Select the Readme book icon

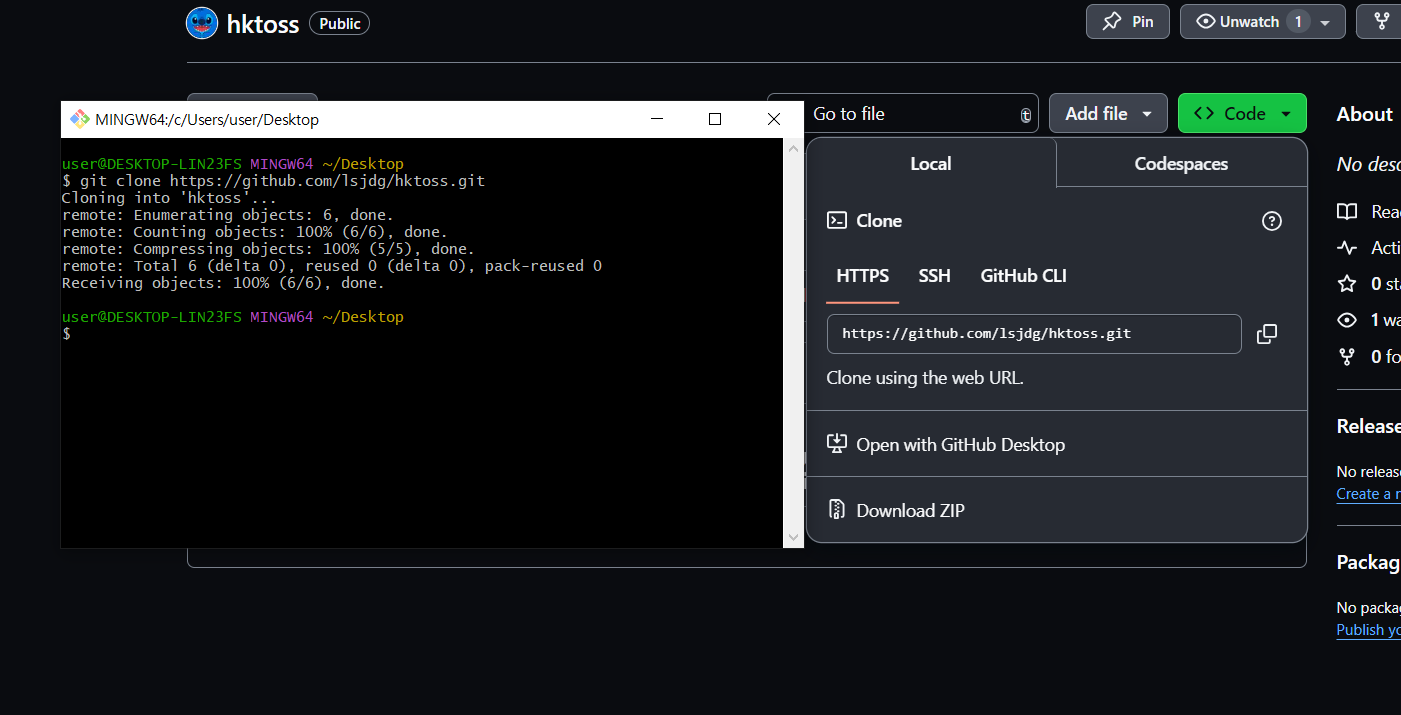pos(1347,212)
